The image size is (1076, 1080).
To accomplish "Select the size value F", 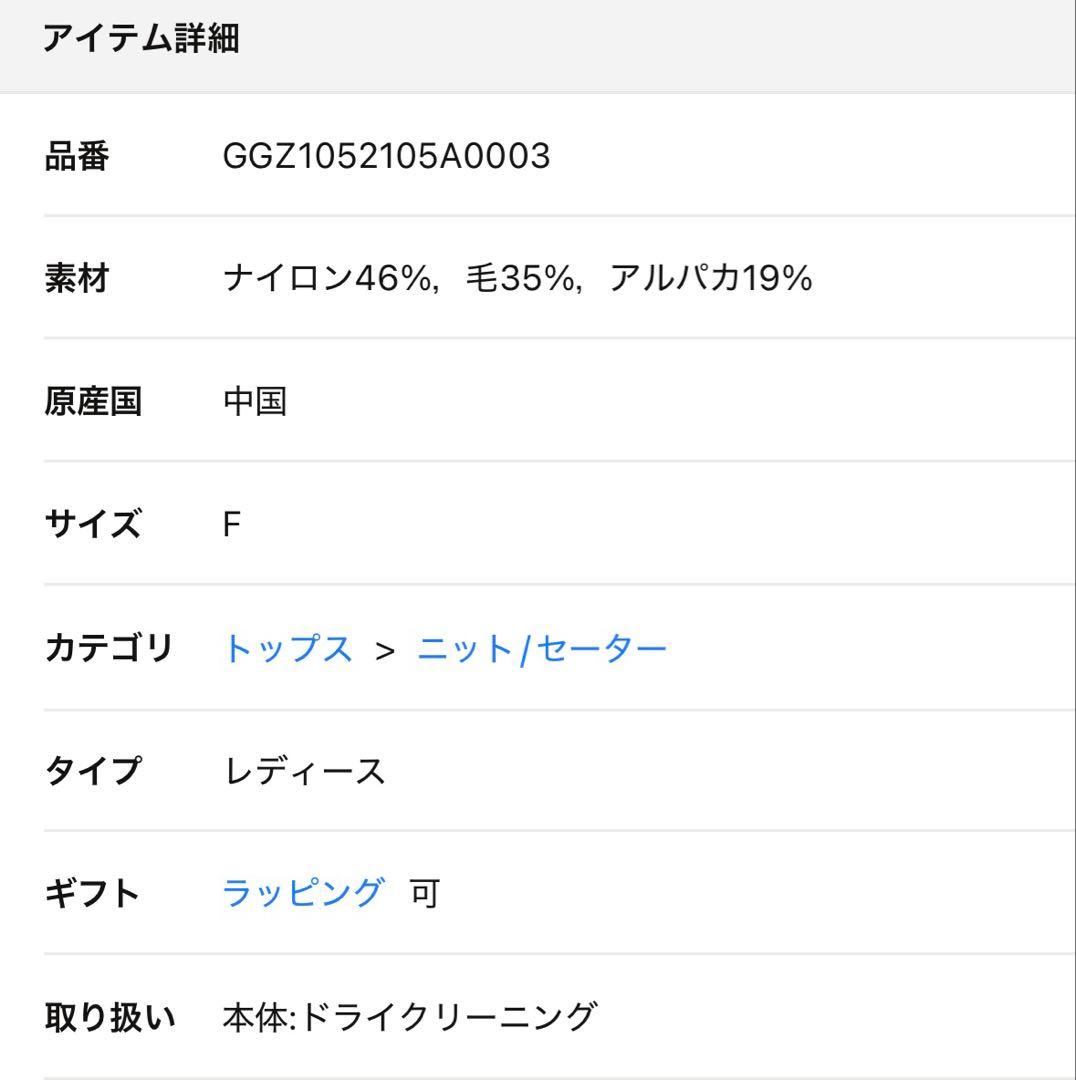I will [232, 524].
